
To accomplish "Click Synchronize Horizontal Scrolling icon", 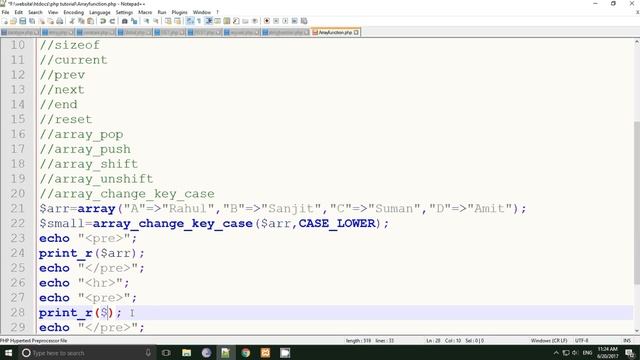I will click(178, 21).
